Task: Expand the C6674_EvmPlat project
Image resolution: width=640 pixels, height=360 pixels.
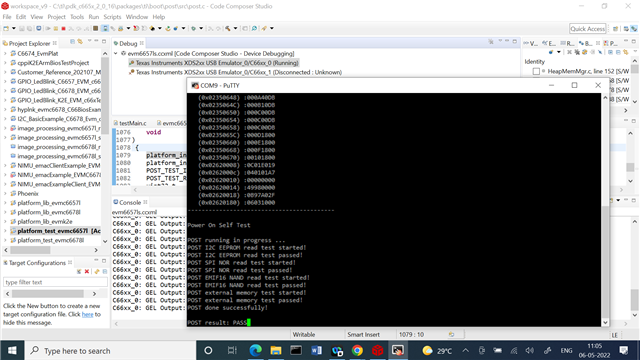Action: coord(5,53)
